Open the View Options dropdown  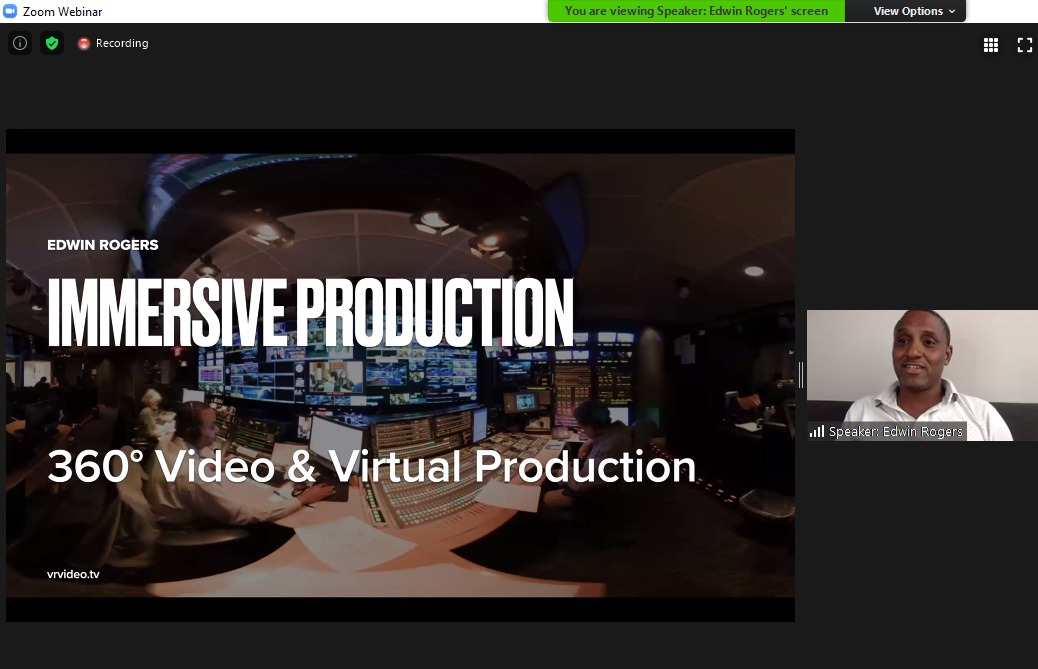pos(905,11)
